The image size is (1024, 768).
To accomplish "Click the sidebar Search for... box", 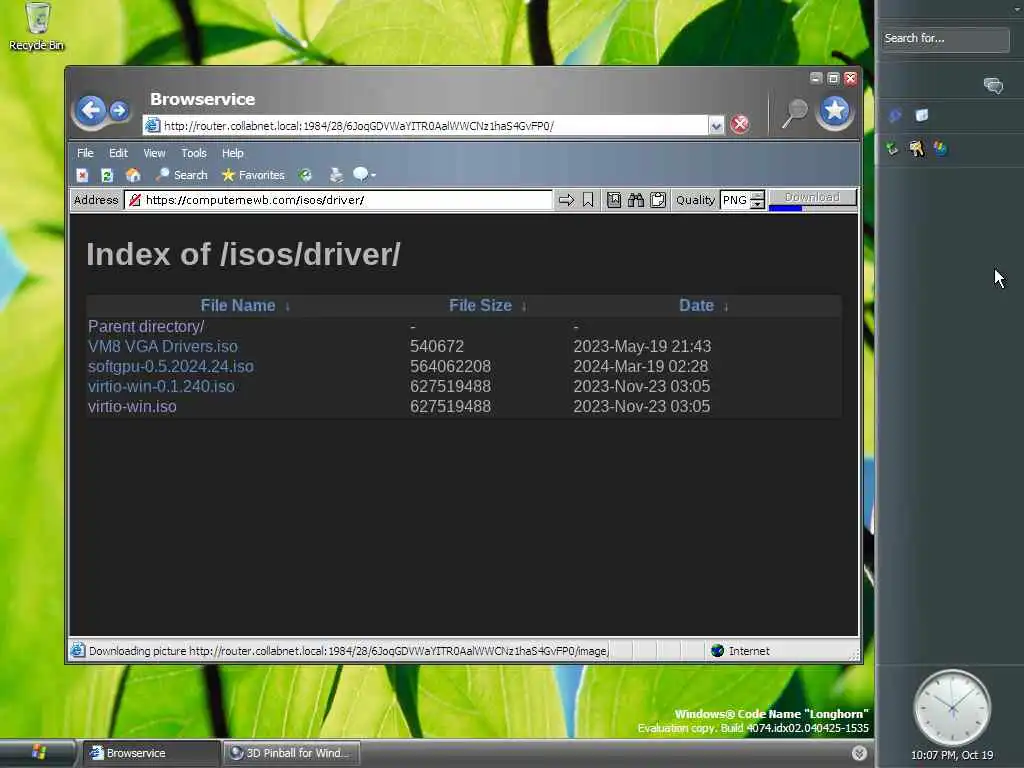I will pos(944,39).
